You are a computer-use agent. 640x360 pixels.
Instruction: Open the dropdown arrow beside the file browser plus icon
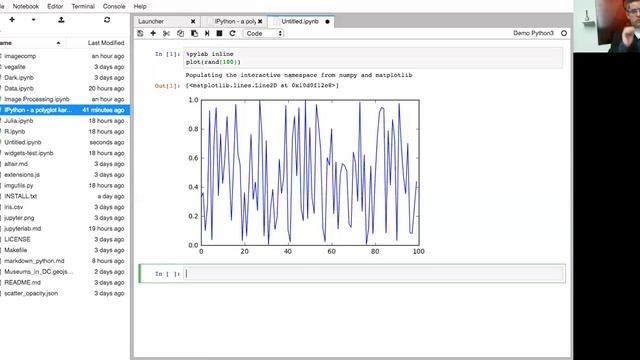(x=33, y=20)
